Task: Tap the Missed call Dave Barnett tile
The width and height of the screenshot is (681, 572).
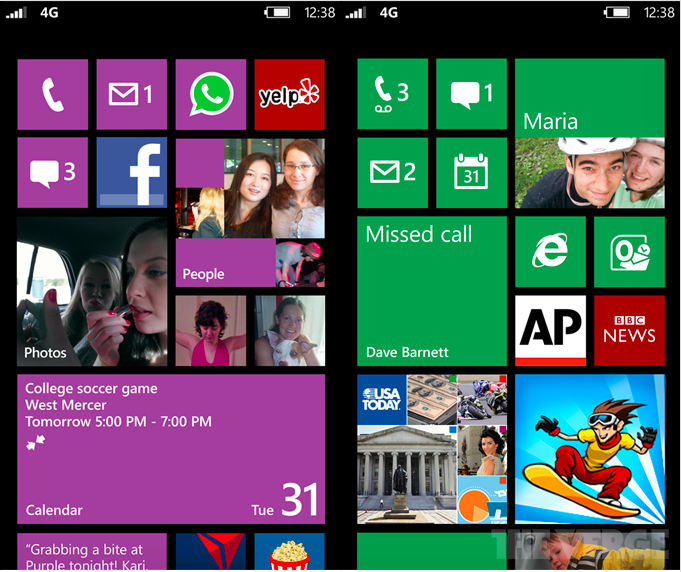Action: pos(432,291)
